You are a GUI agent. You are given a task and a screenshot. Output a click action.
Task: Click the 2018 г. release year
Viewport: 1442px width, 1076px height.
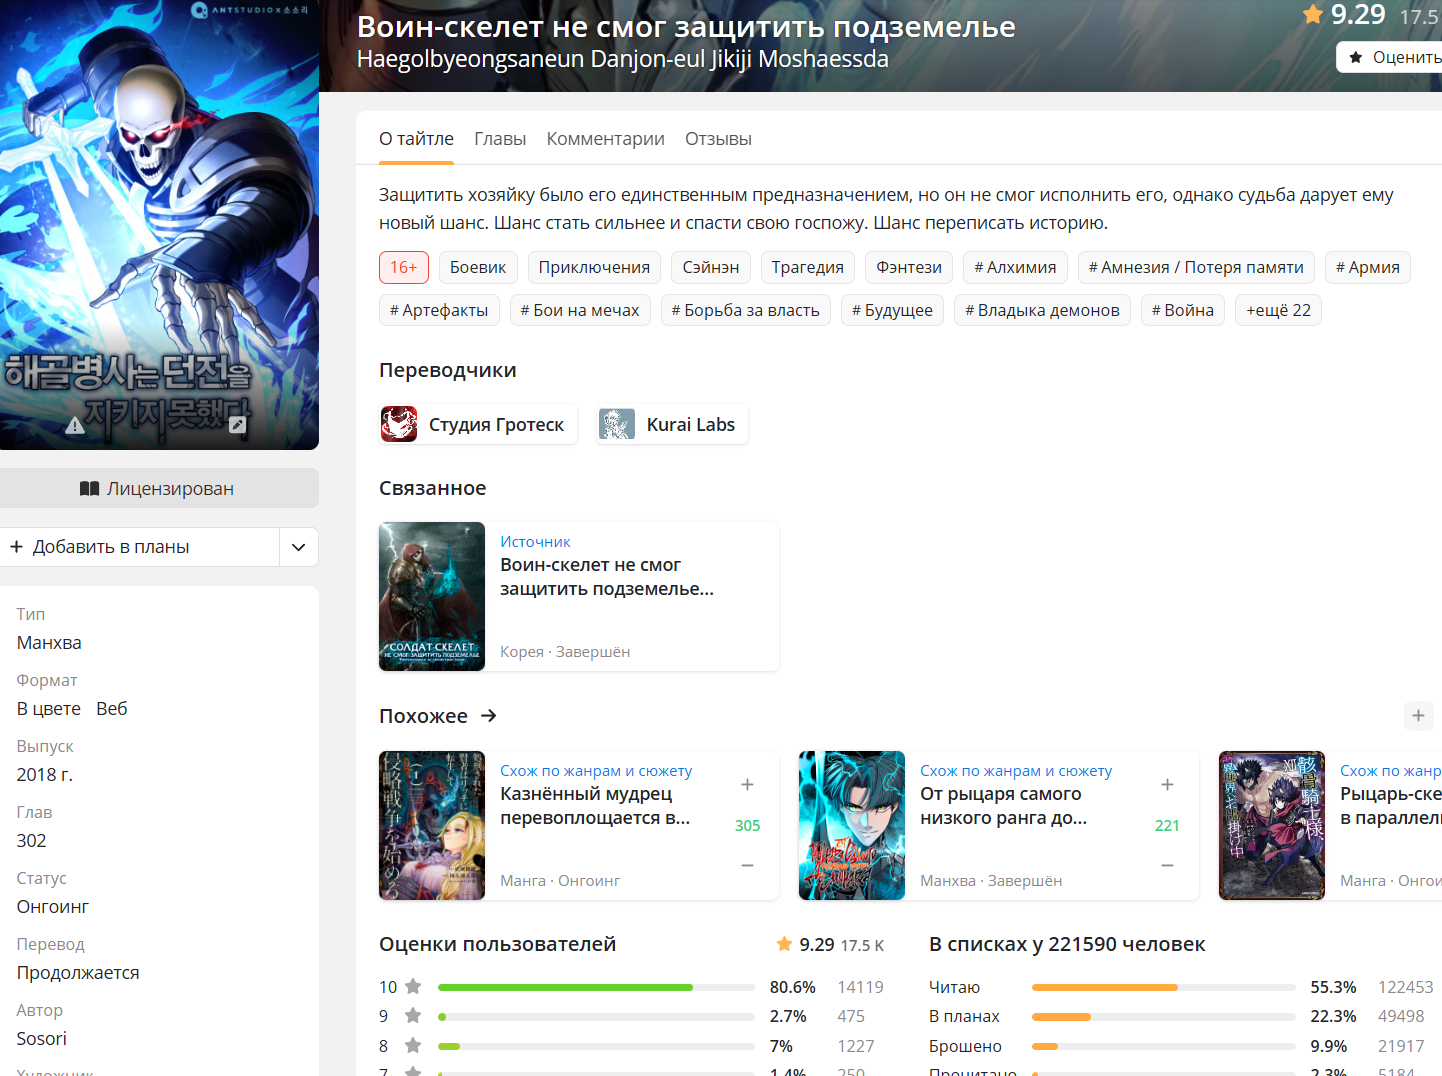[45, 775]
